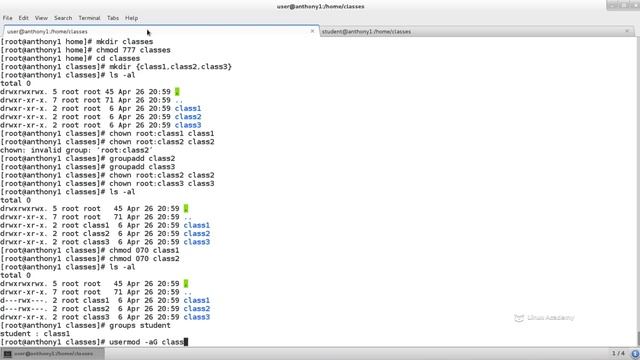Click the 'chown: invalid group' error line

(76, 150)
